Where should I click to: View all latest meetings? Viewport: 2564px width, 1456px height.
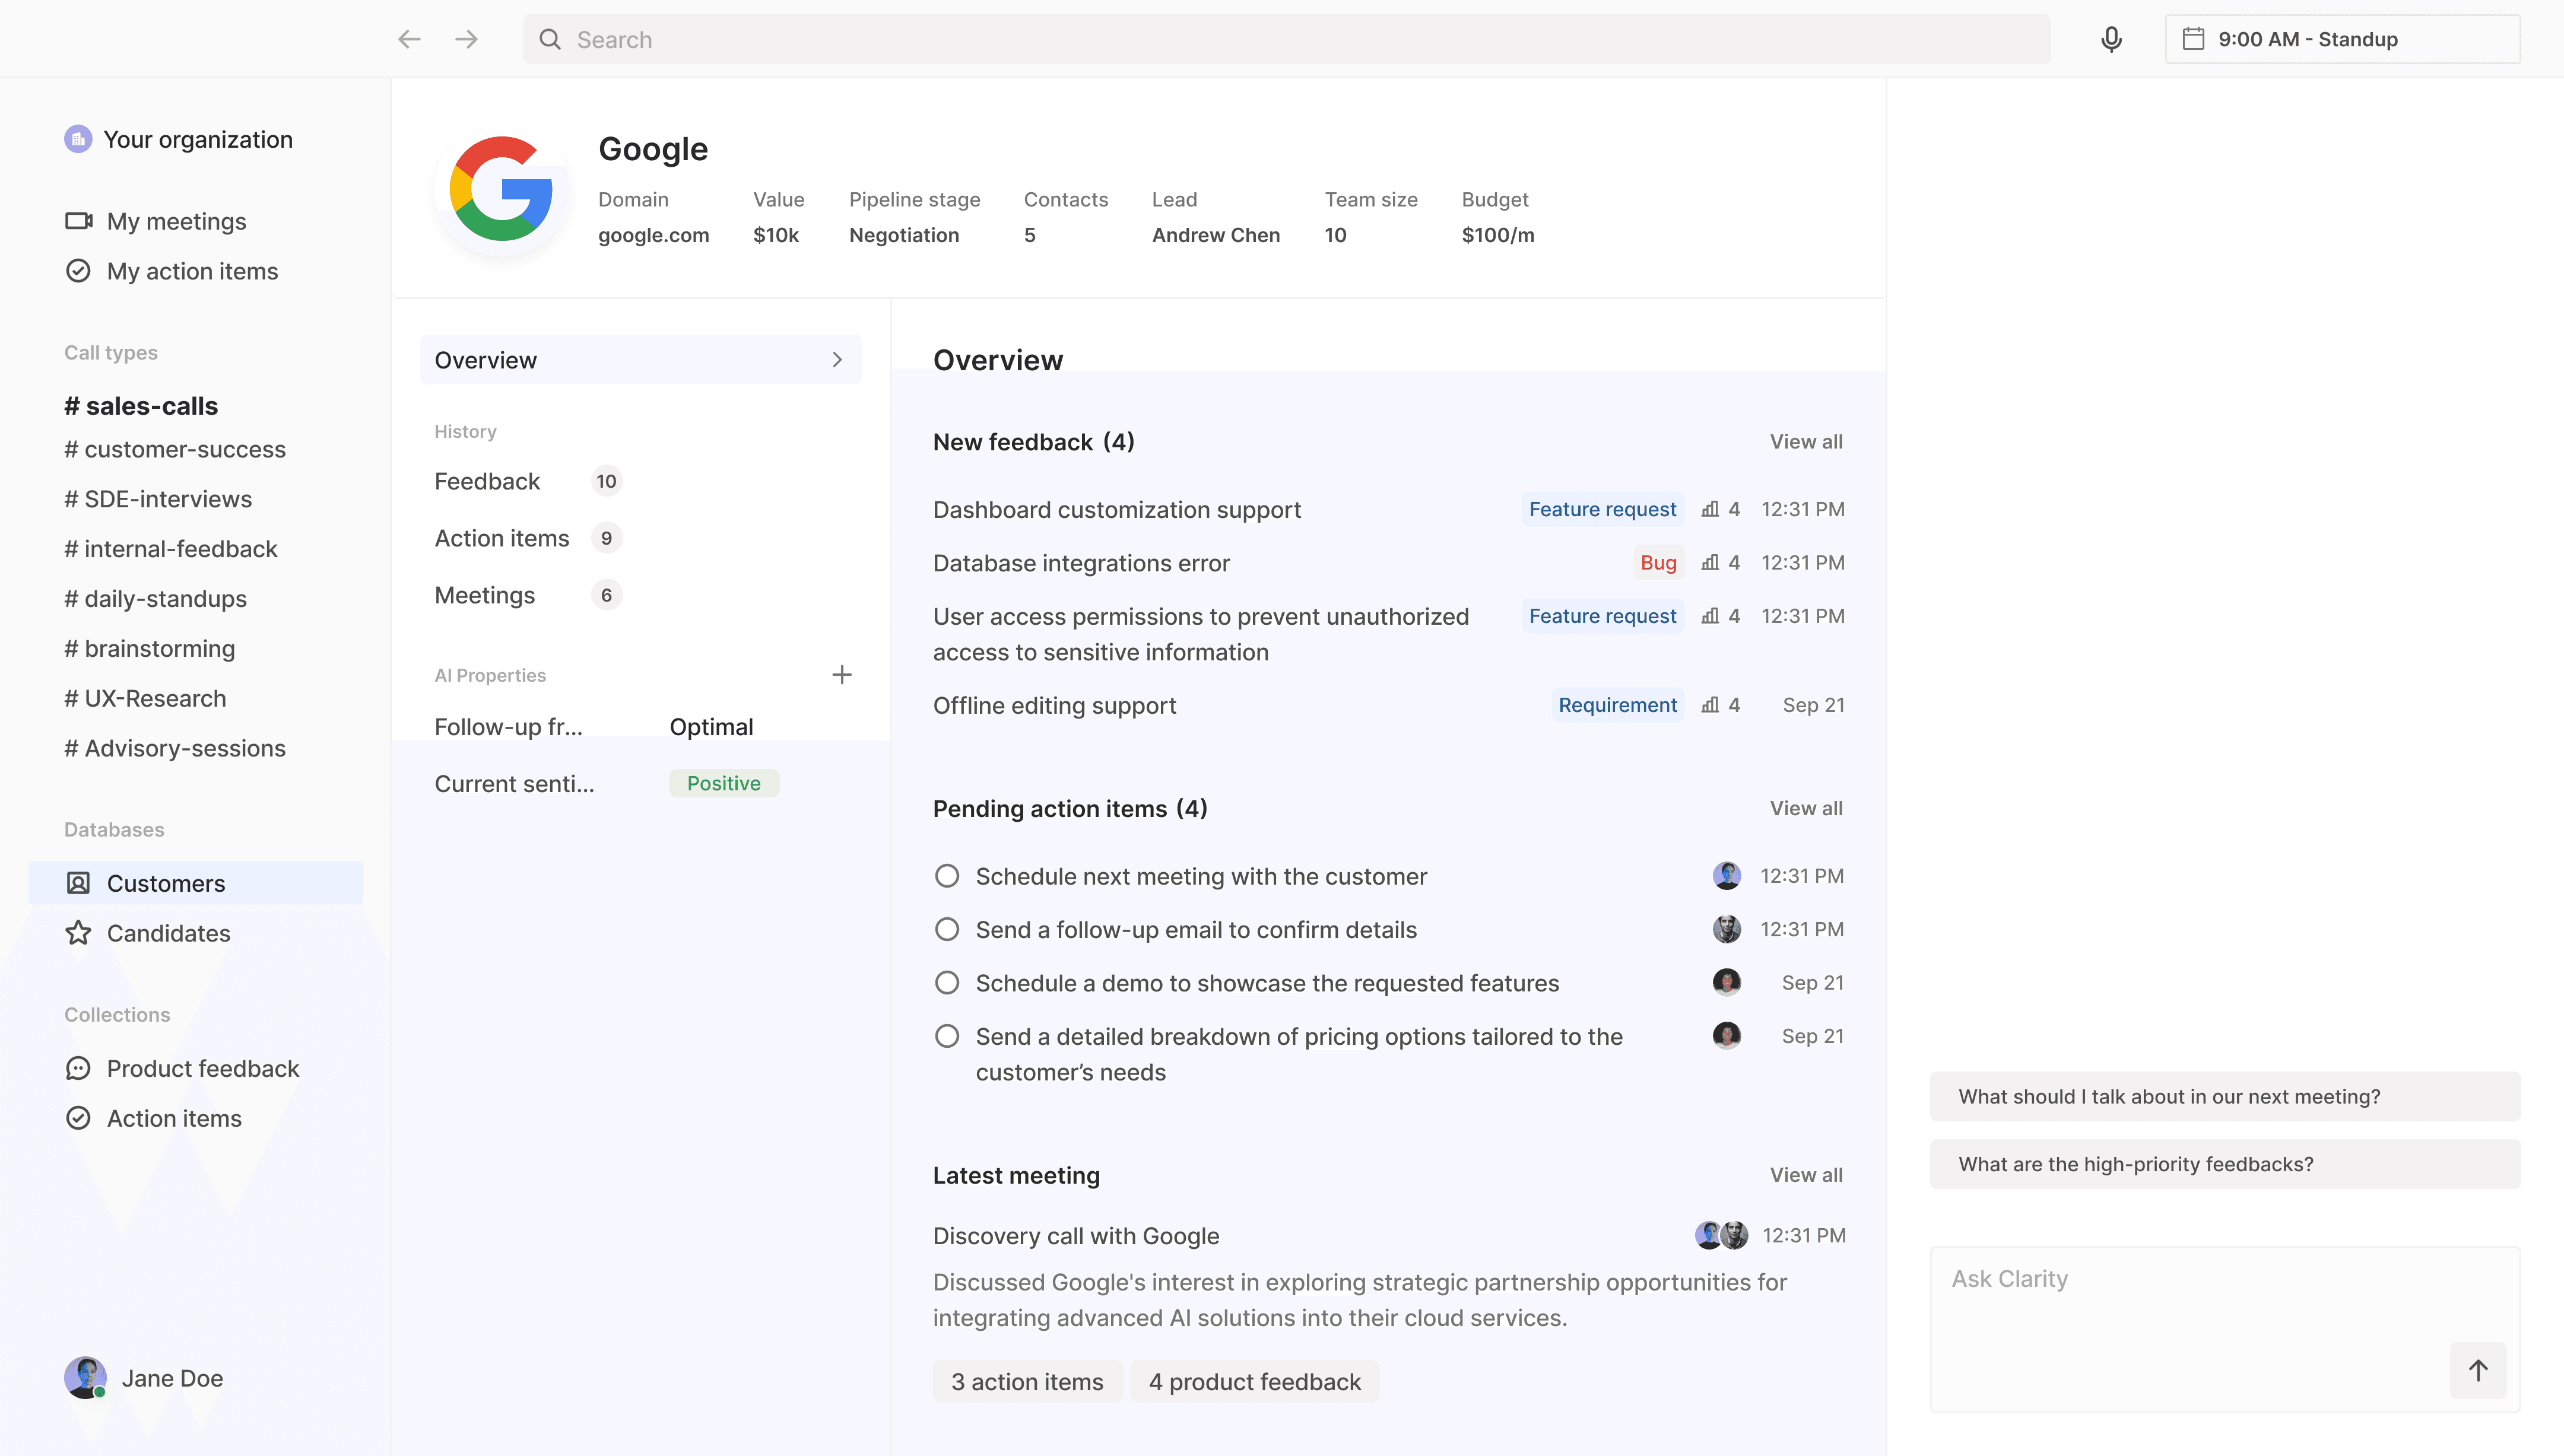[1806, 1175]
